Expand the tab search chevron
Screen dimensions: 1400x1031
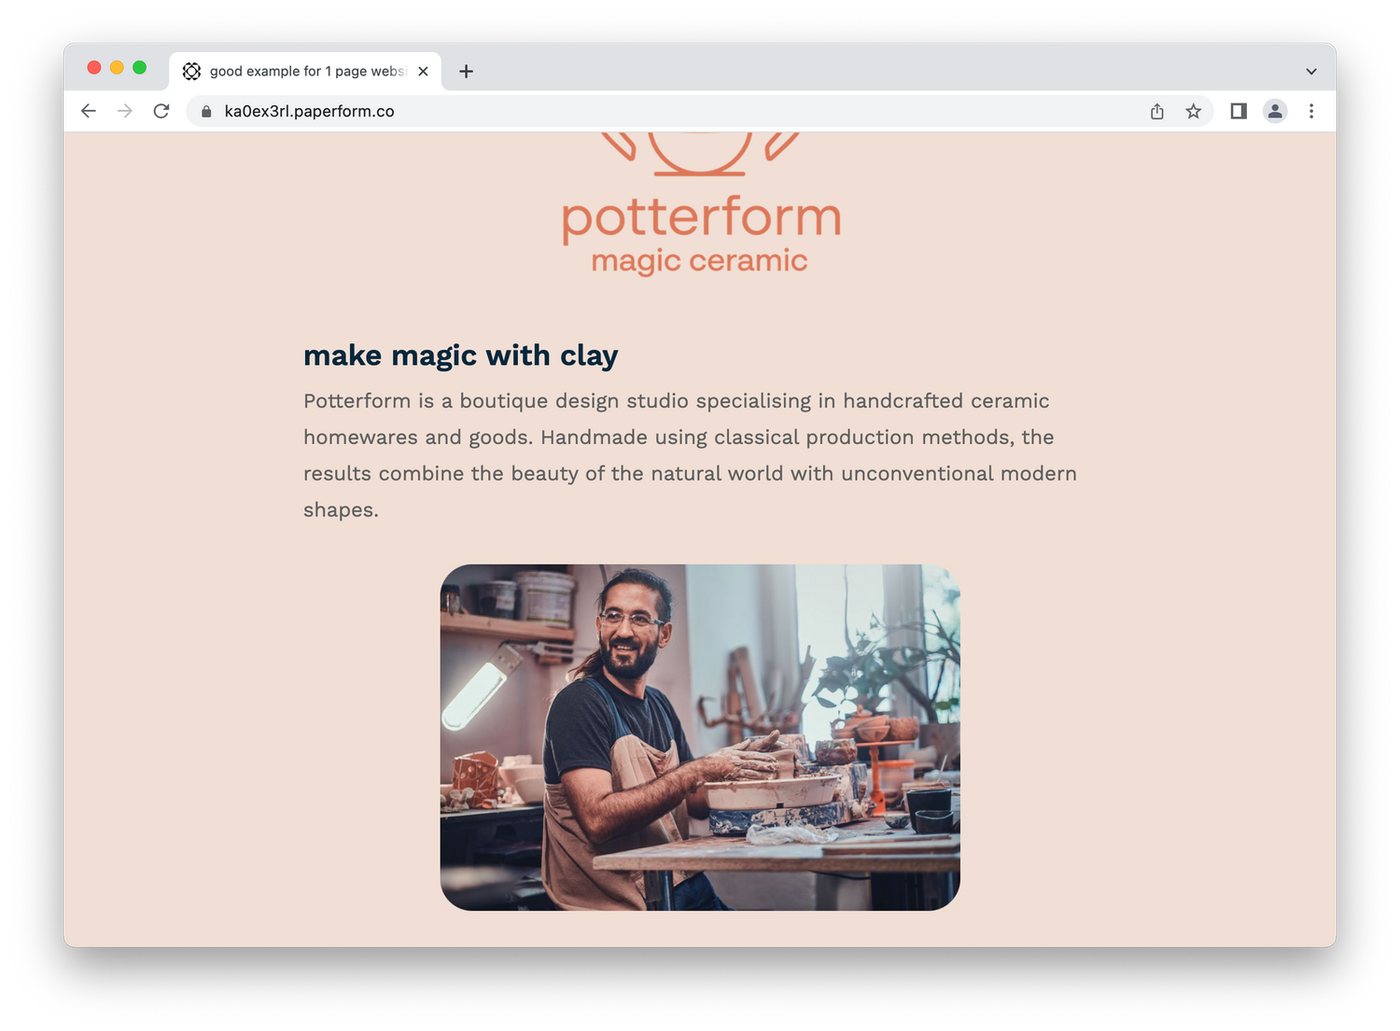1311,71
